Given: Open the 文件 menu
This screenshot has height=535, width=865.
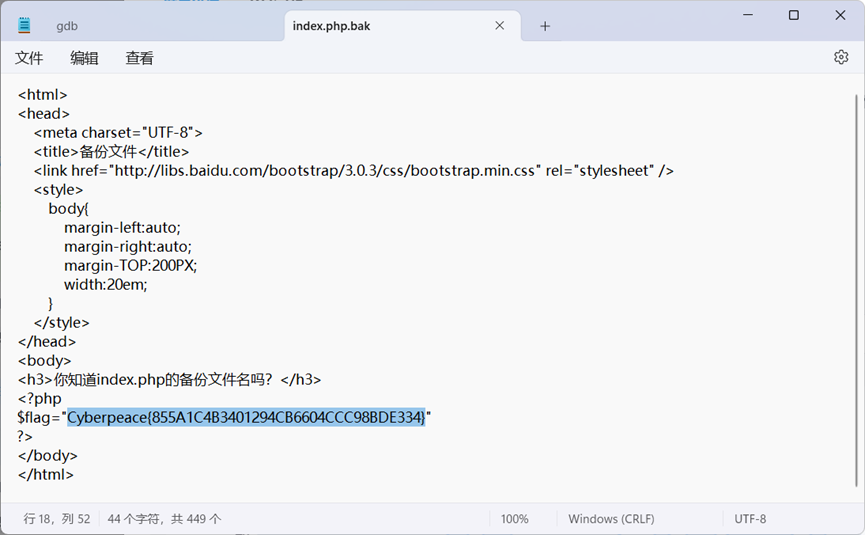Looking at the screenshot, I should point(29,58).
